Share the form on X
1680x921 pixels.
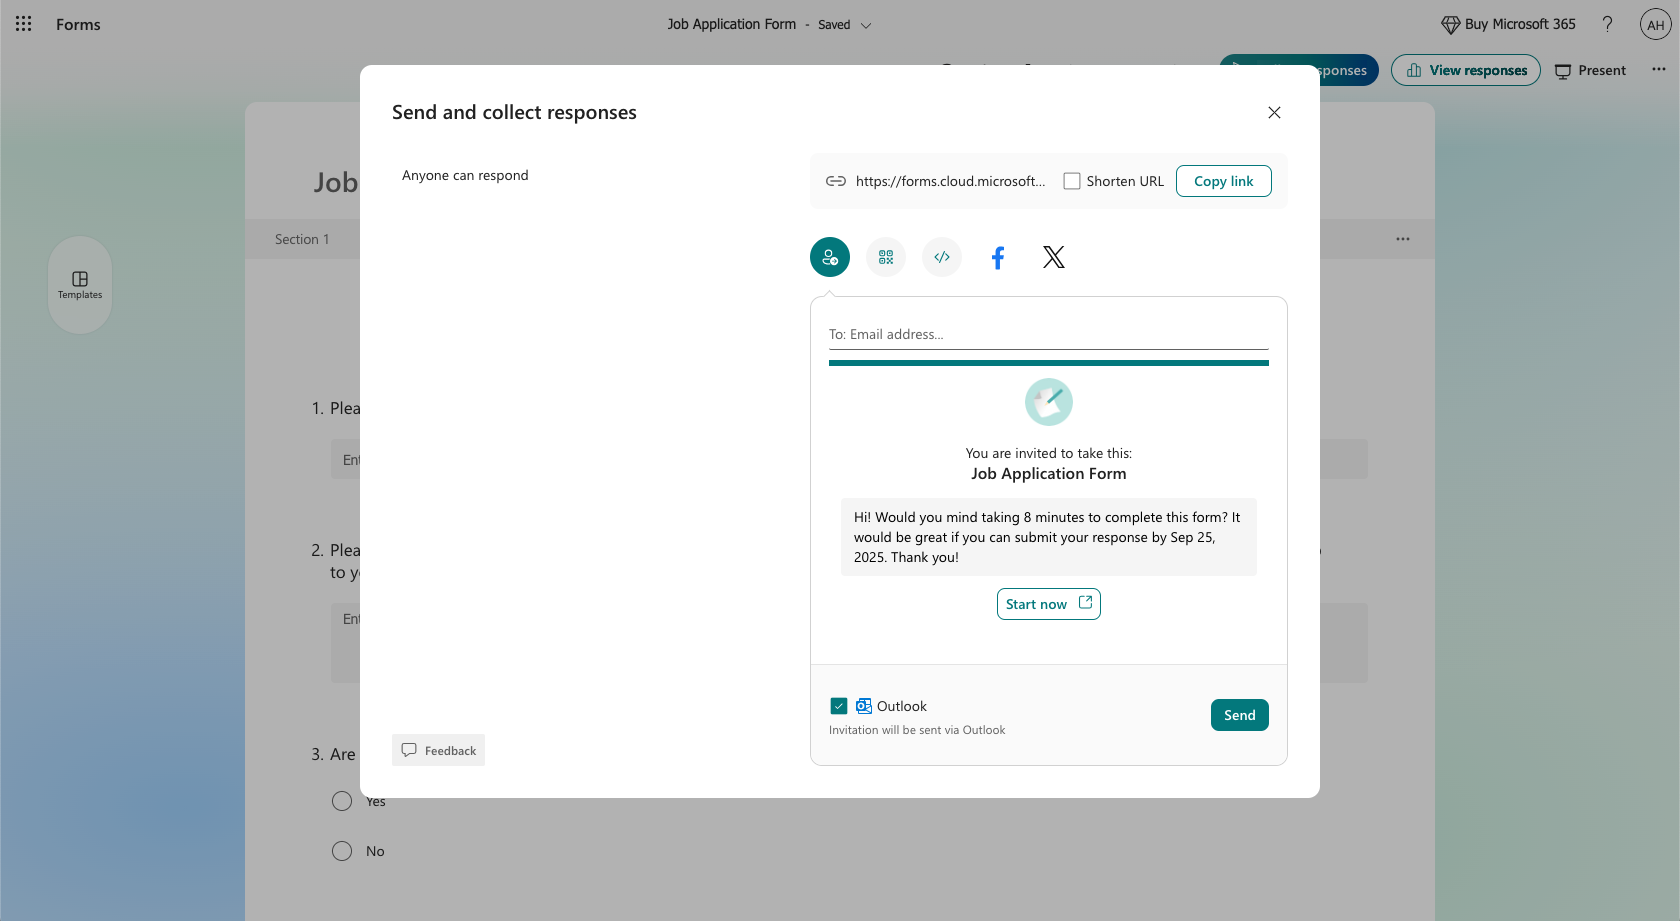[x=1053, y=257]
